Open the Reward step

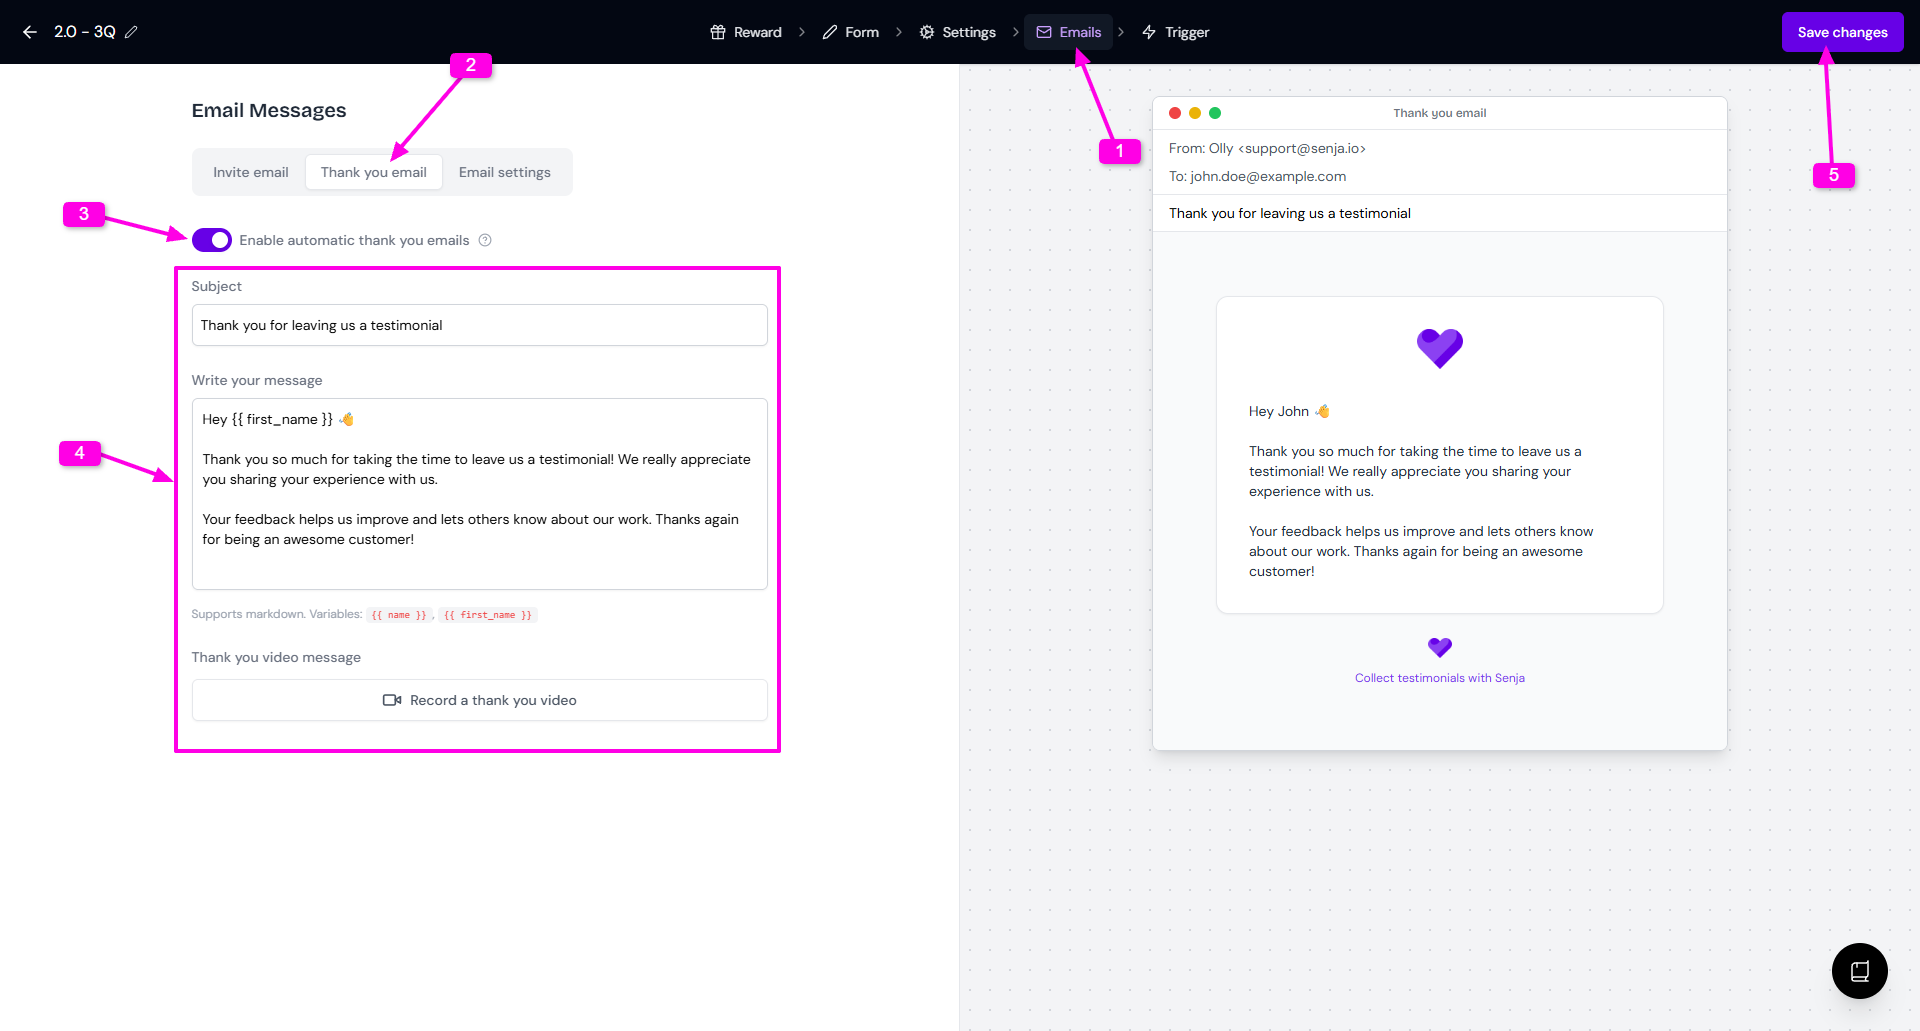pos(746,32)
